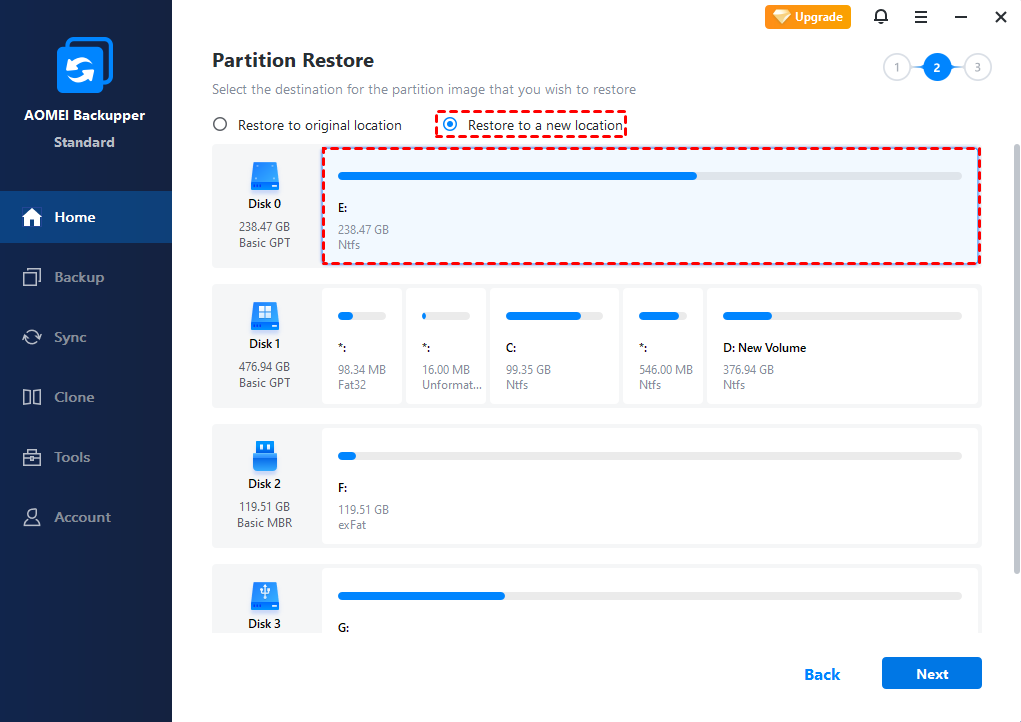1021x722 pixels.
Task: Click the Disk 2 USB stick icon
Action: point(264,456)
